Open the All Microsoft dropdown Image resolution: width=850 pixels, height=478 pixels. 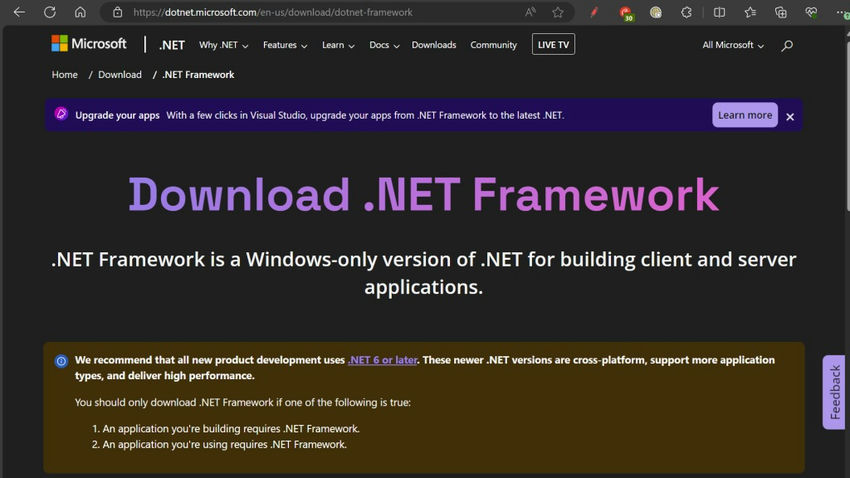click(x=733, y=45)
